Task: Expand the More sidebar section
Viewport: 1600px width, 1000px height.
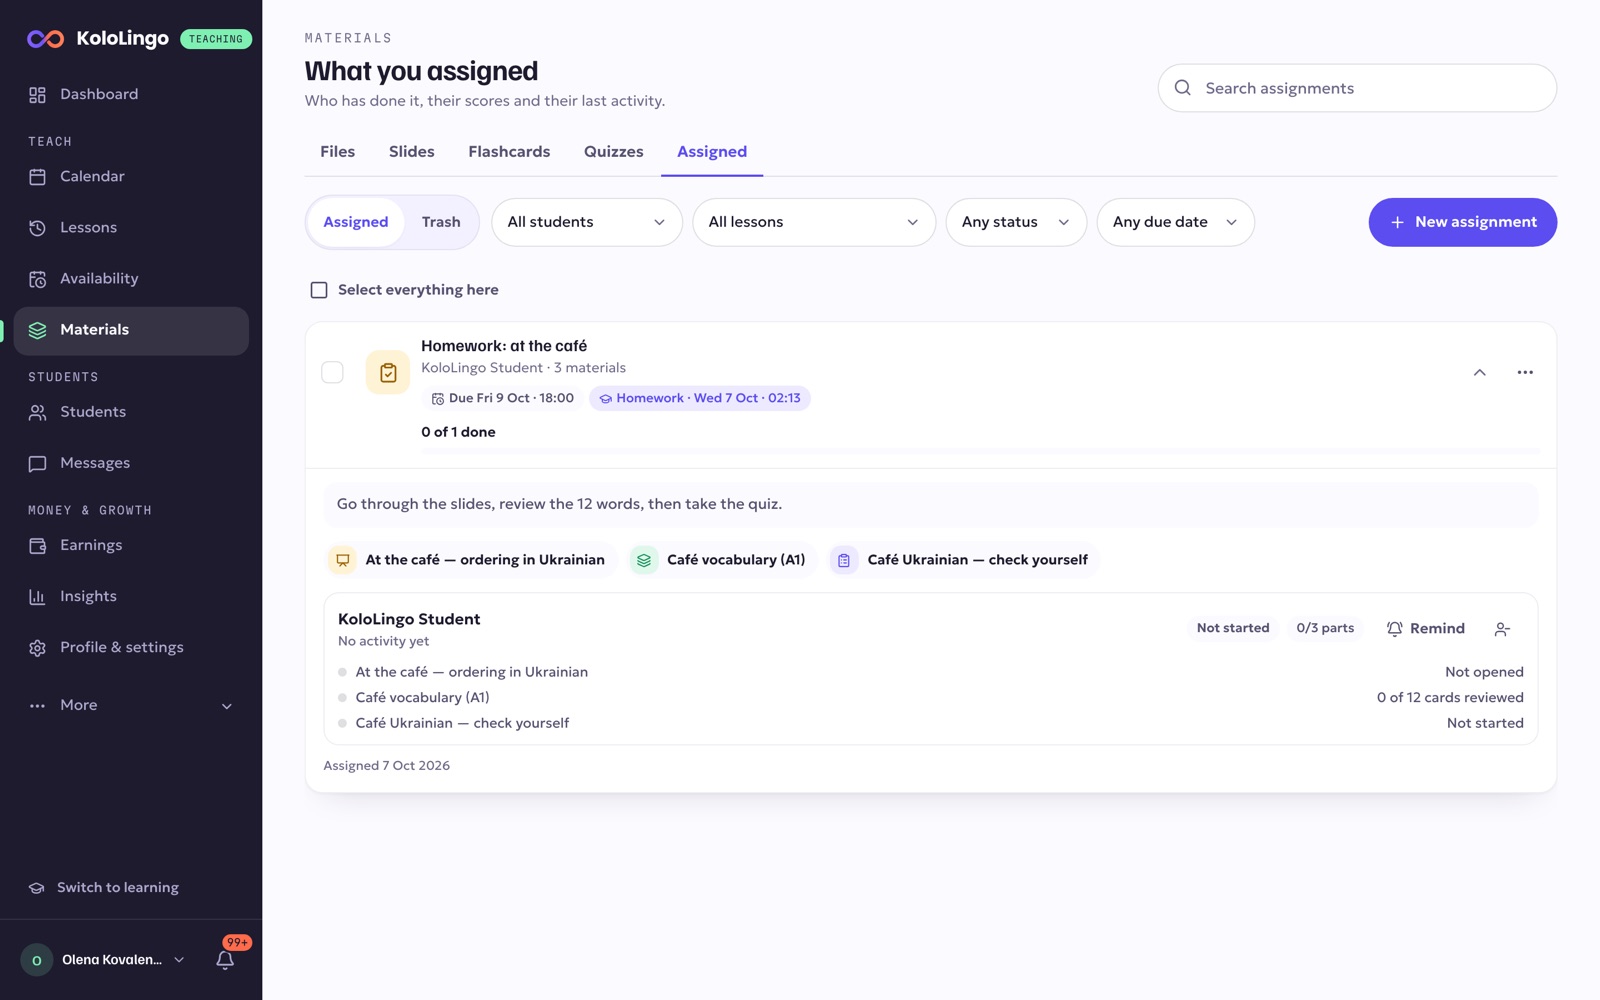Action: coord(131,706)
